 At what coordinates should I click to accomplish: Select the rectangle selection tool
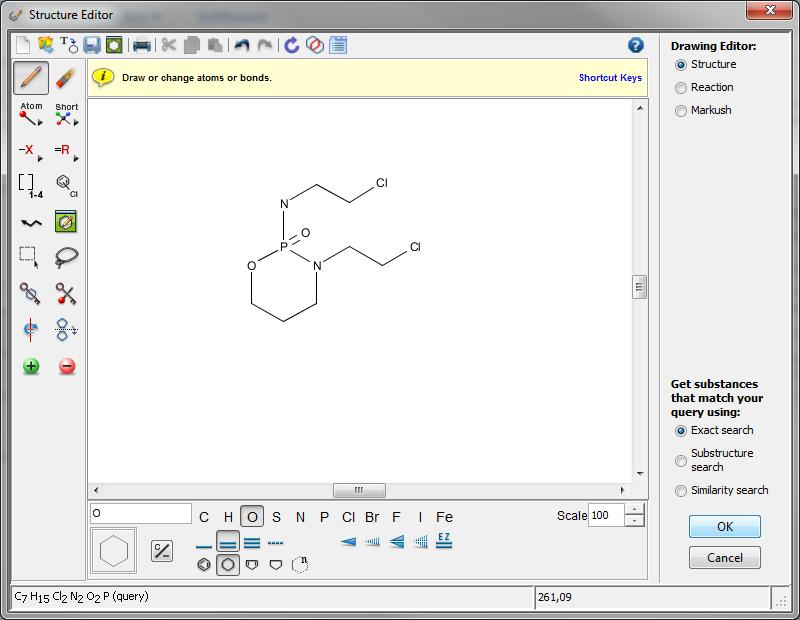[29, 257]
